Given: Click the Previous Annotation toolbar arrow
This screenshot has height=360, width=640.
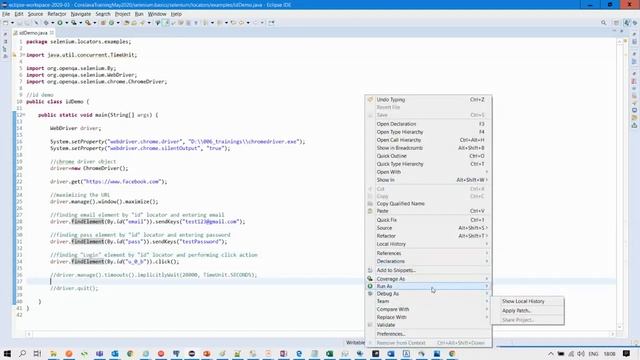Looking at the screenshot, I should pyautogui.click(x=220, y=23).
